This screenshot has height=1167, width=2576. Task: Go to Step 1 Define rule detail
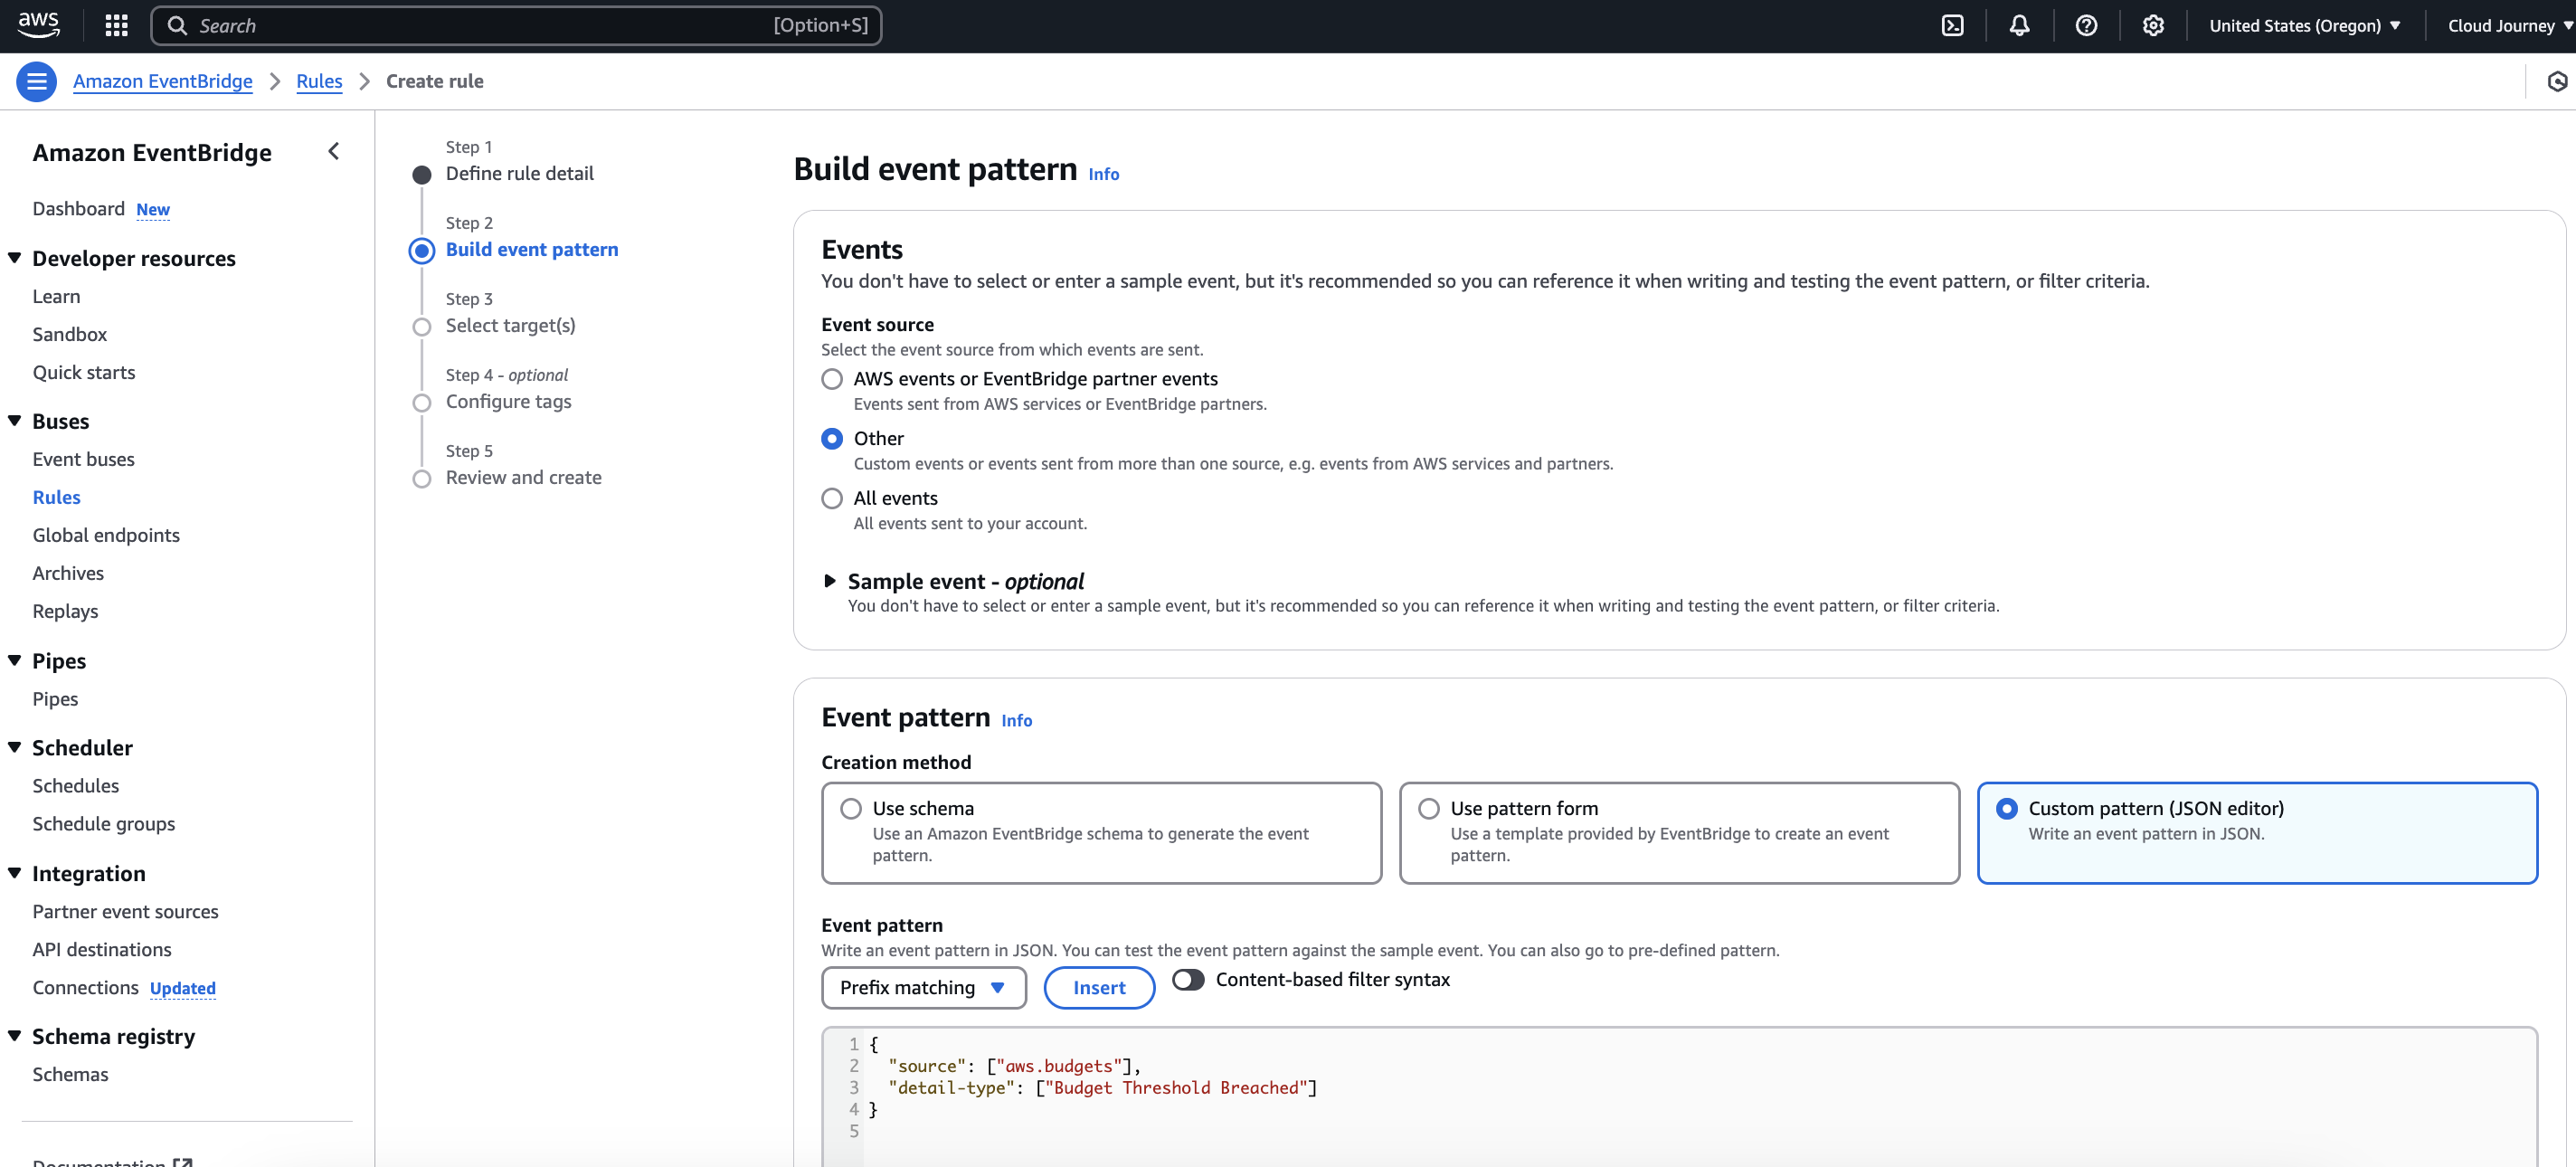[x=519, y=174]
